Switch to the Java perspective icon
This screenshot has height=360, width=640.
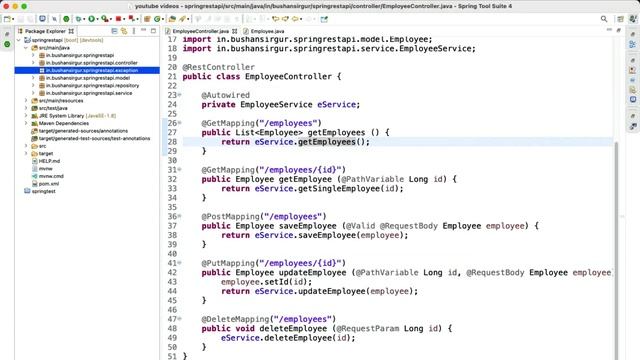(633, 19)
